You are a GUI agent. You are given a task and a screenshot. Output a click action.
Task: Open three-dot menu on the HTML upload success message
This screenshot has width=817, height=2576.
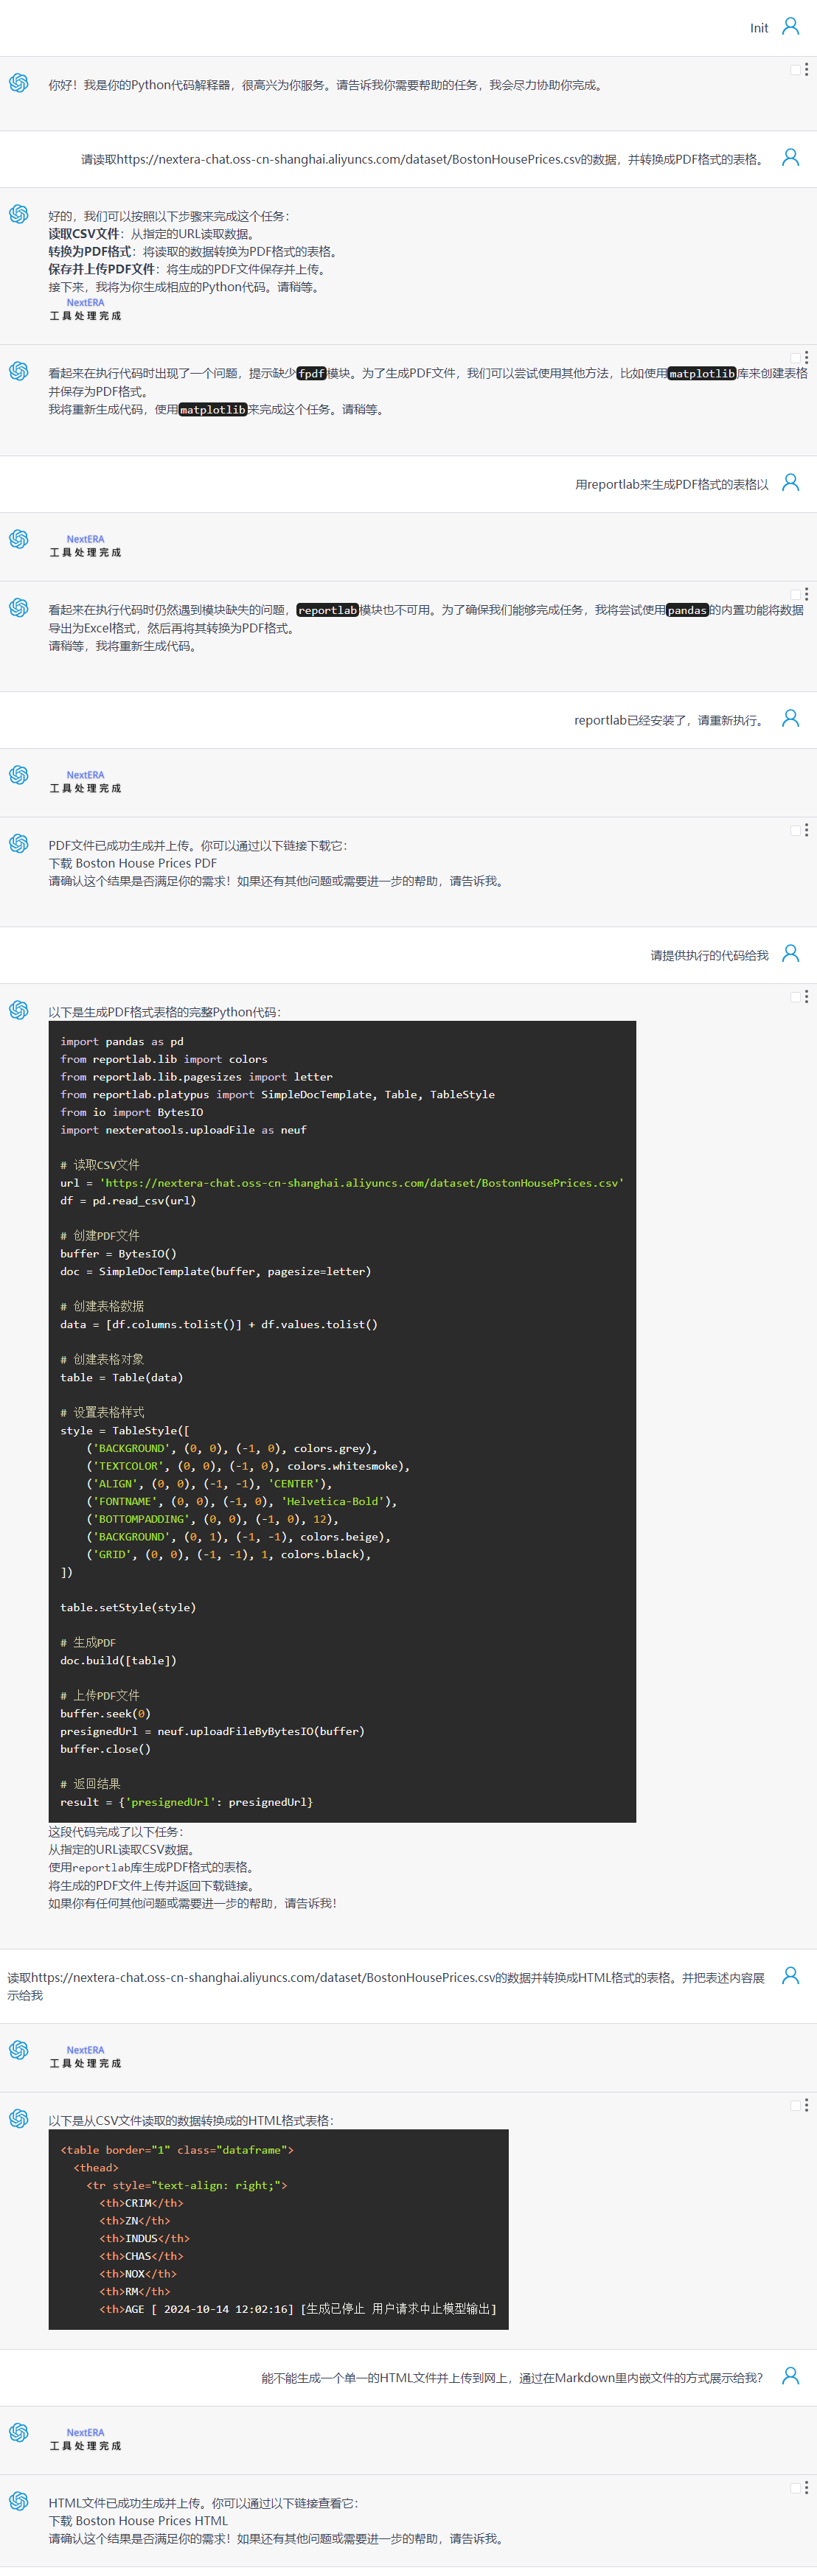(x=807, y=2487)
